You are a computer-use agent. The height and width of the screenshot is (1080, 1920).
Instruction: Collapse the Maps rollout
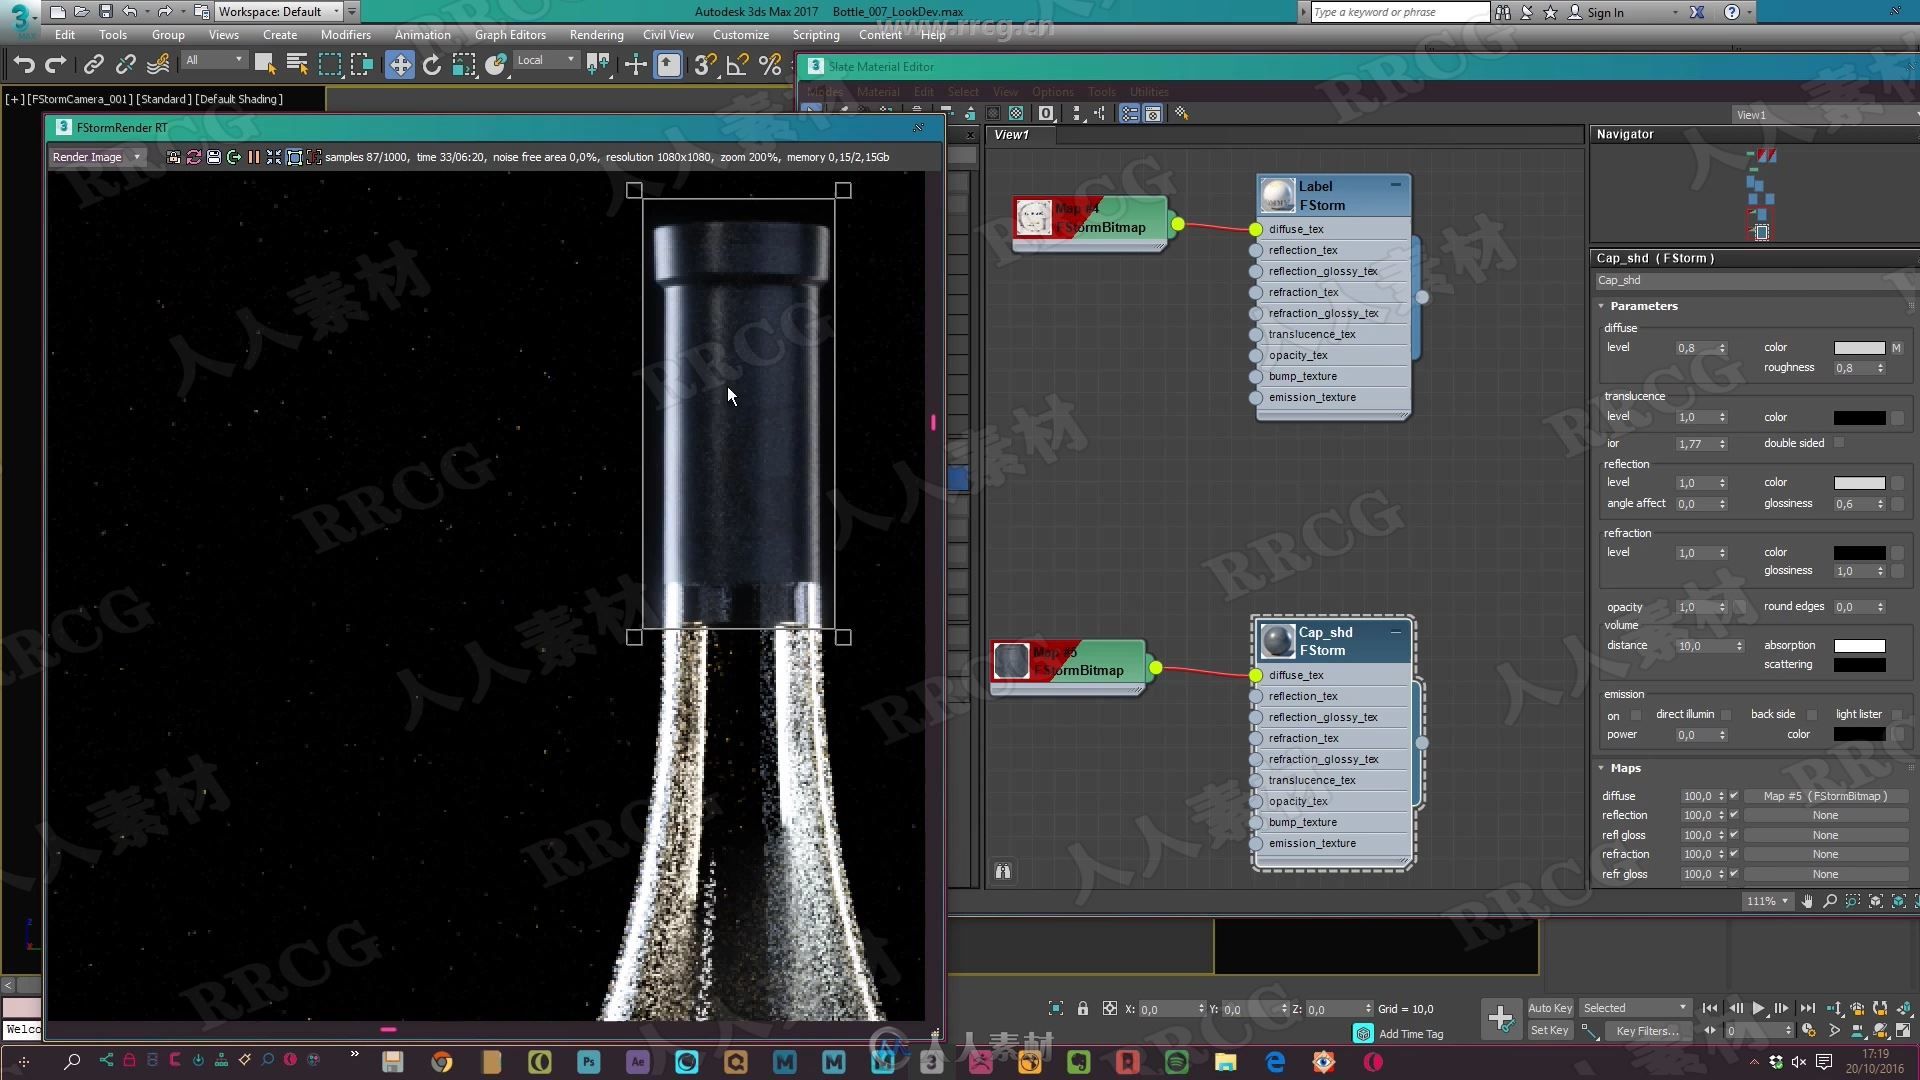[1625, 768]
